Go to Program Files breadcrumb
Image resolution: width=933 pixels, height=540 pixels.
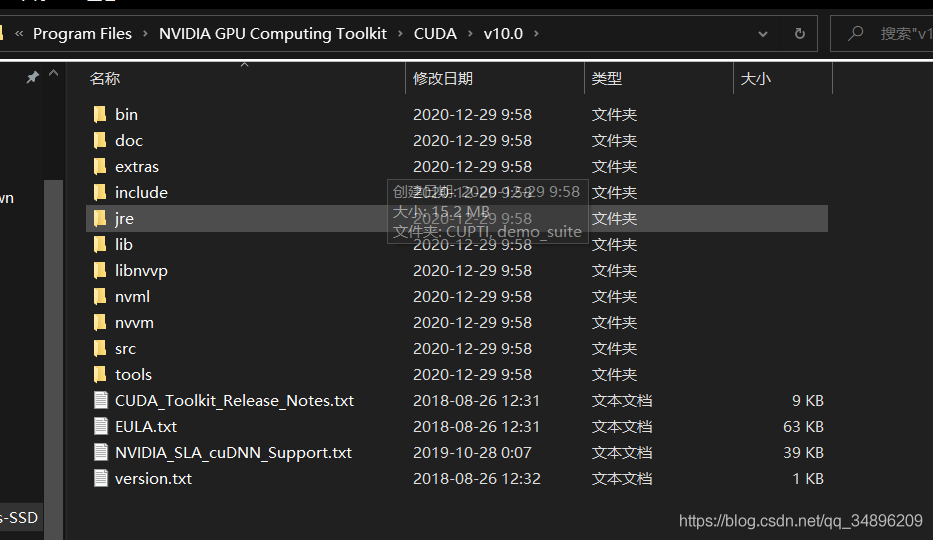coord(82,34)
